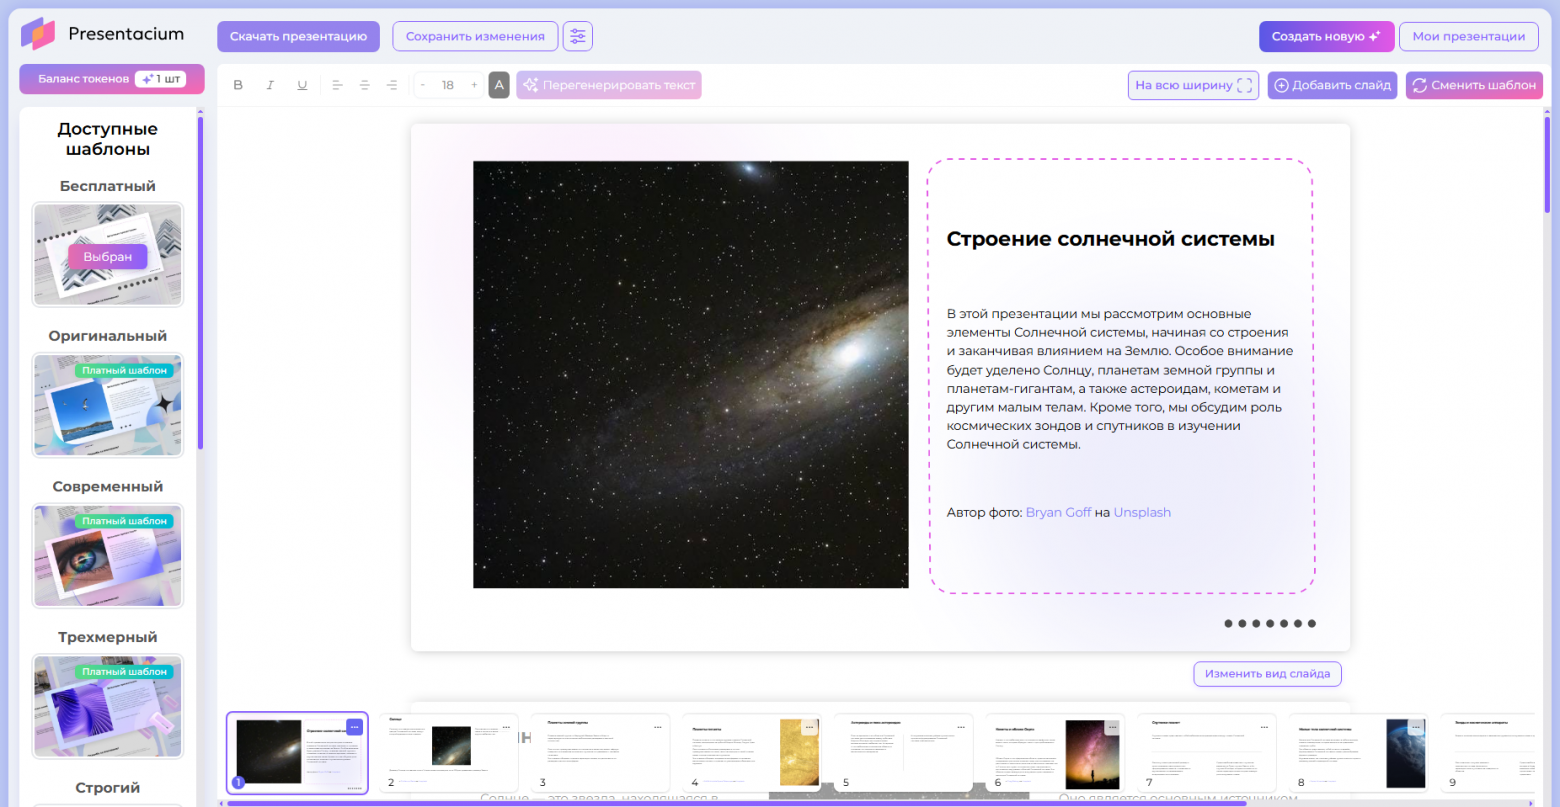Image resolution: width=1560 pixels, height=807 pixels.
Task: Click Скачать презентацию button
Action: tap(298, 36)
